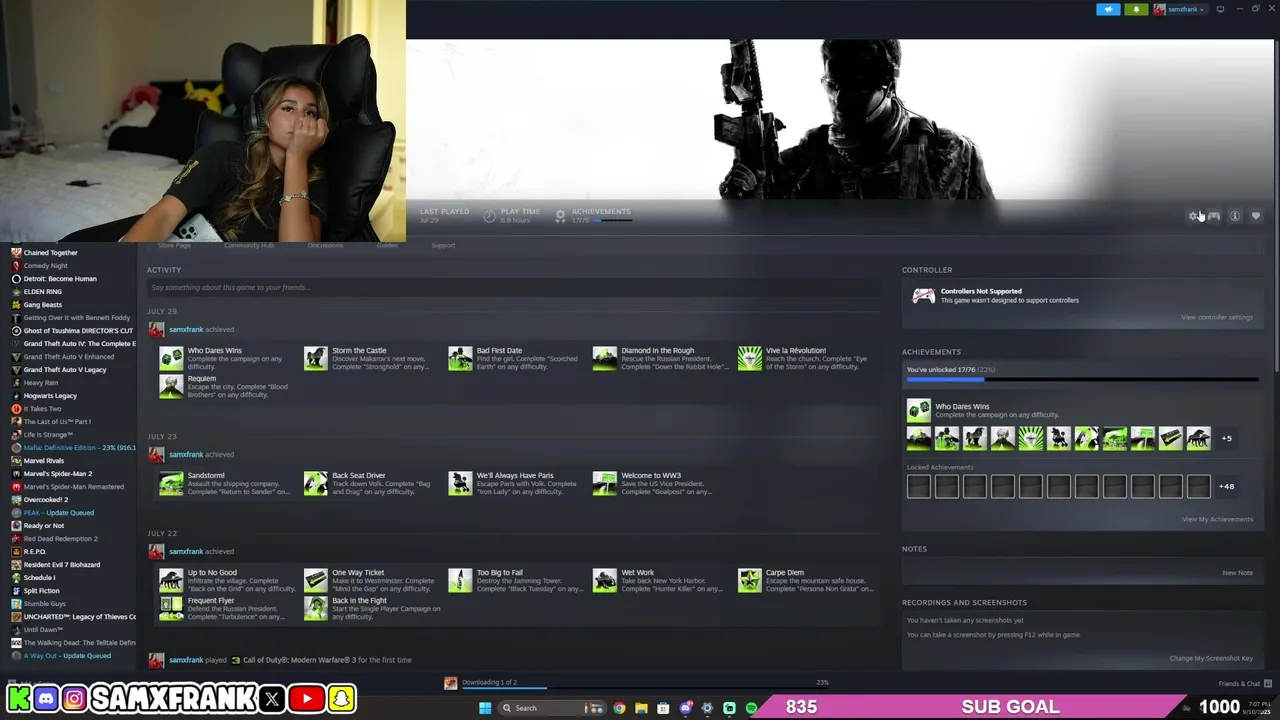1280x720 pixels.
Task: Open the Windows Start button
Action: coord(485,708)
